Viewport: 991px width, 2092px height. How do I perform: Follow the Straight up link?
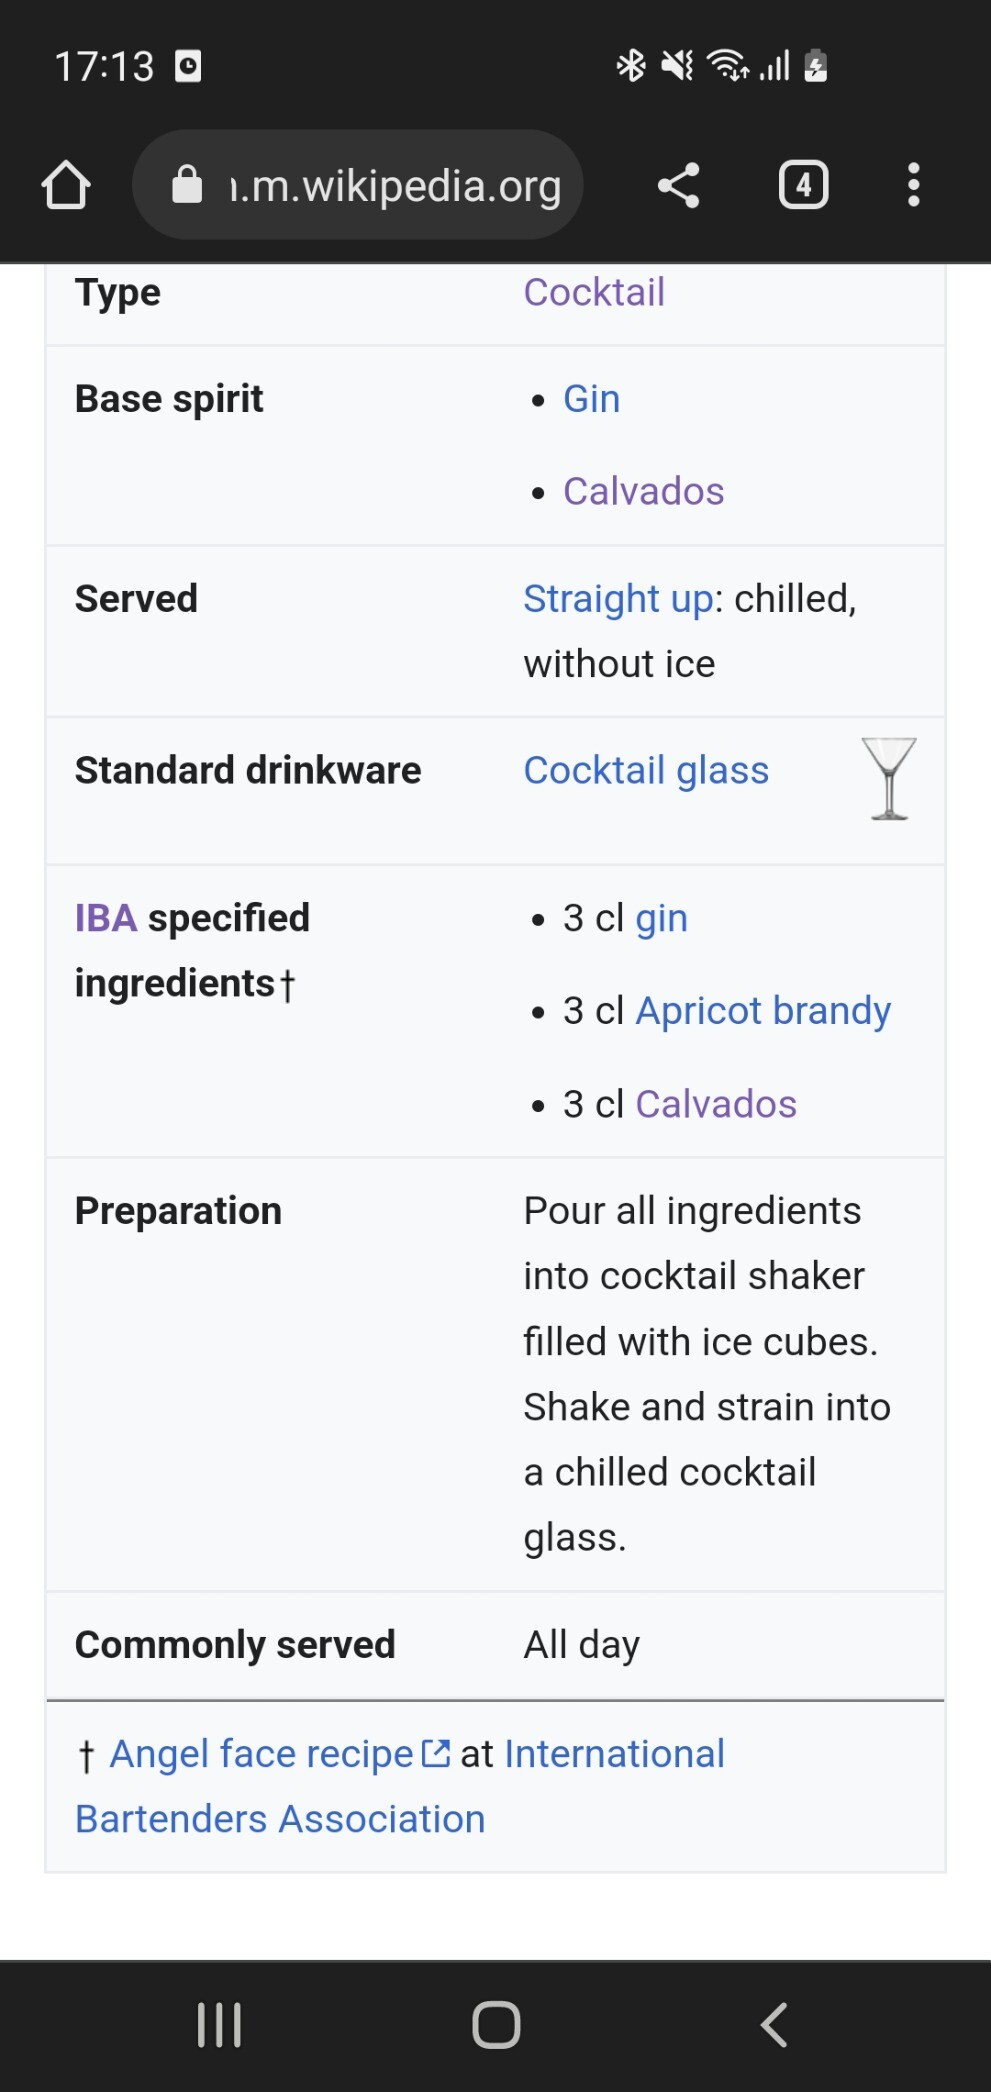point(618,598)
